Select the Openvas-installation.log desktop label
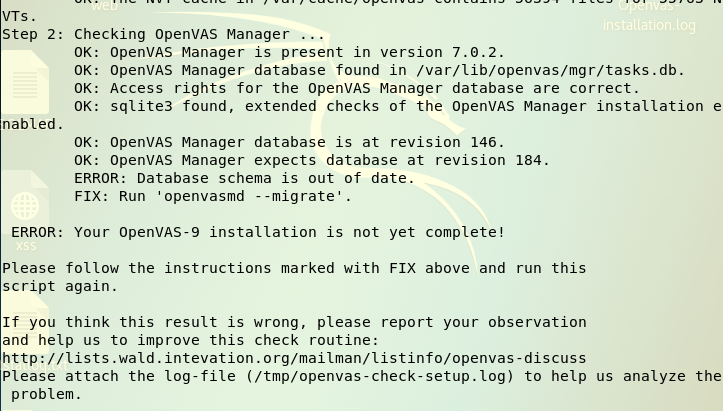 click(x=649, y=15)
